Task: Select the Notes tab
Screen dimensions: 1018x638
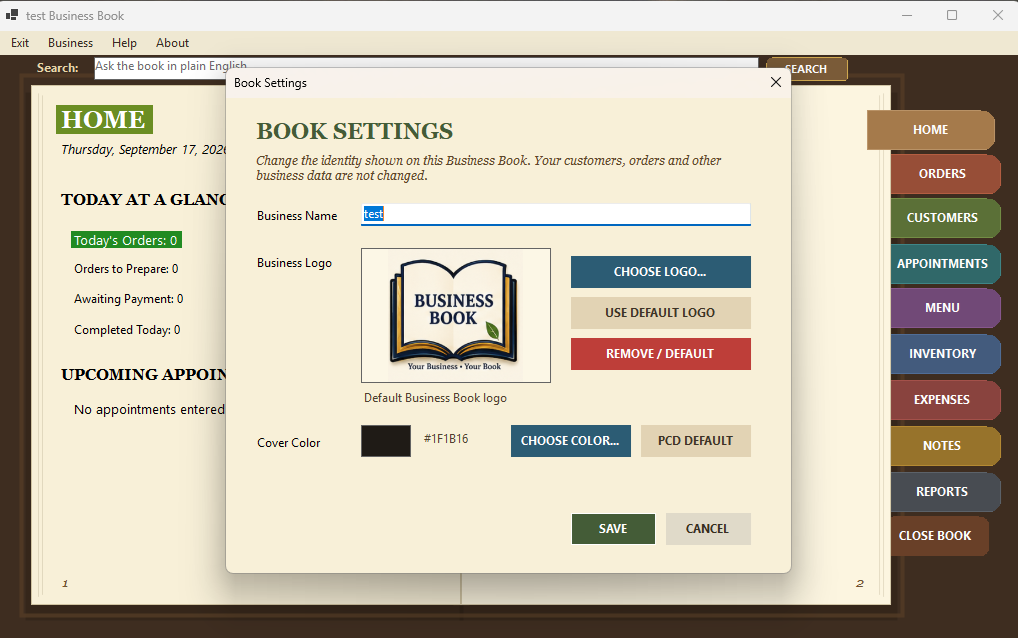Action: pos(945,446)
